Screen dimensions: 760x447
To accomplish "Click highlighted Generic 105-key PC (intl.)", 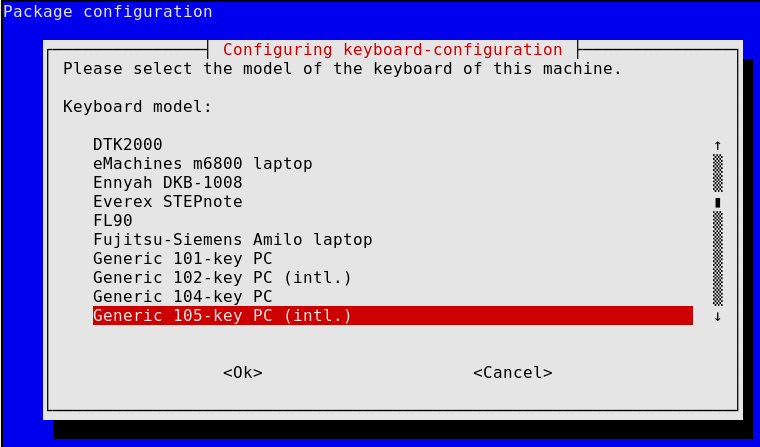I will 393,316.
